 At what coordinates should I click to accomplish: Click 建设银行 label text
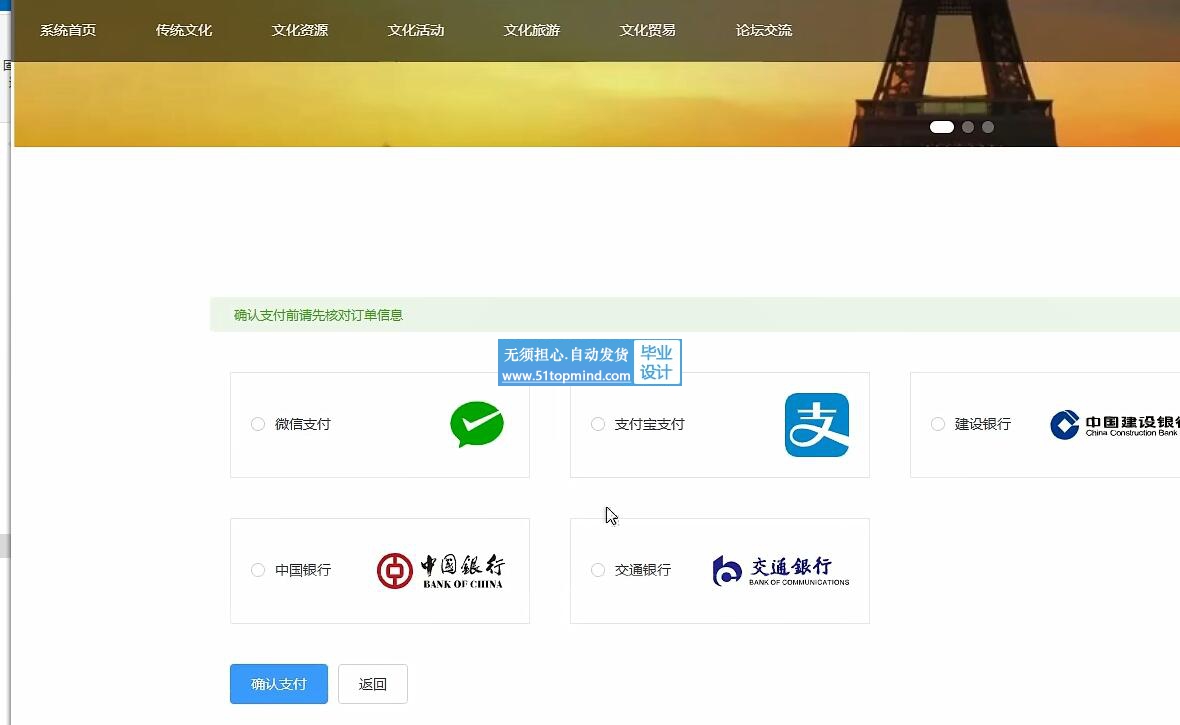pyautogui.click(x=982, y=424)
